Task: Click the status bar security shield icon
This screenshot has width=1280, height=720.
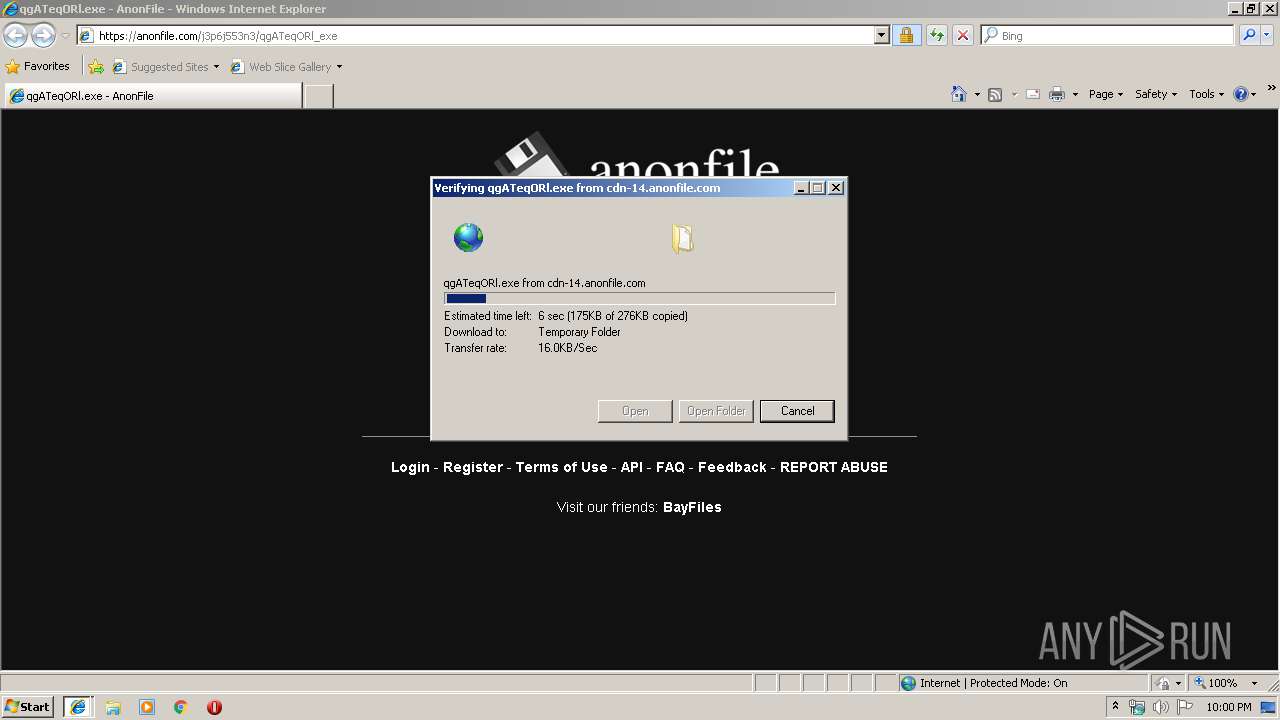Action: tap(1163, 683)
